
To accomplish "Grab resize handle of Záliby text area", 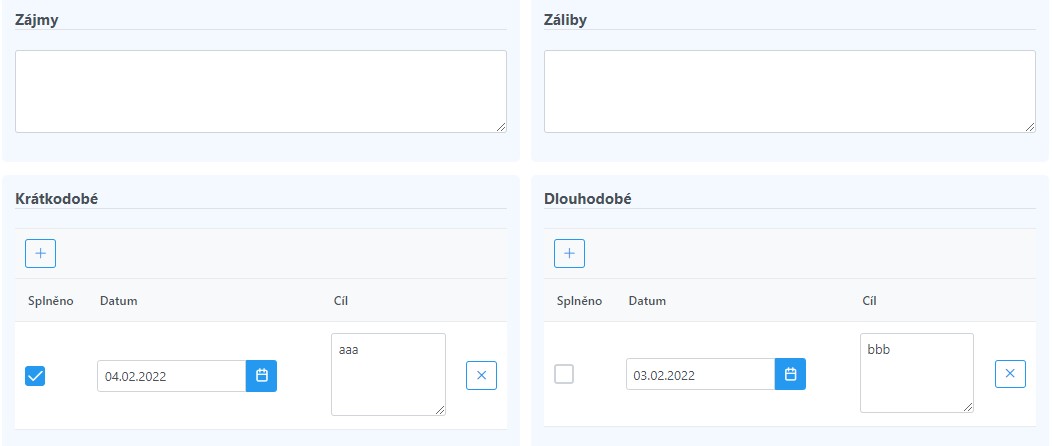I will (1030, 127).
